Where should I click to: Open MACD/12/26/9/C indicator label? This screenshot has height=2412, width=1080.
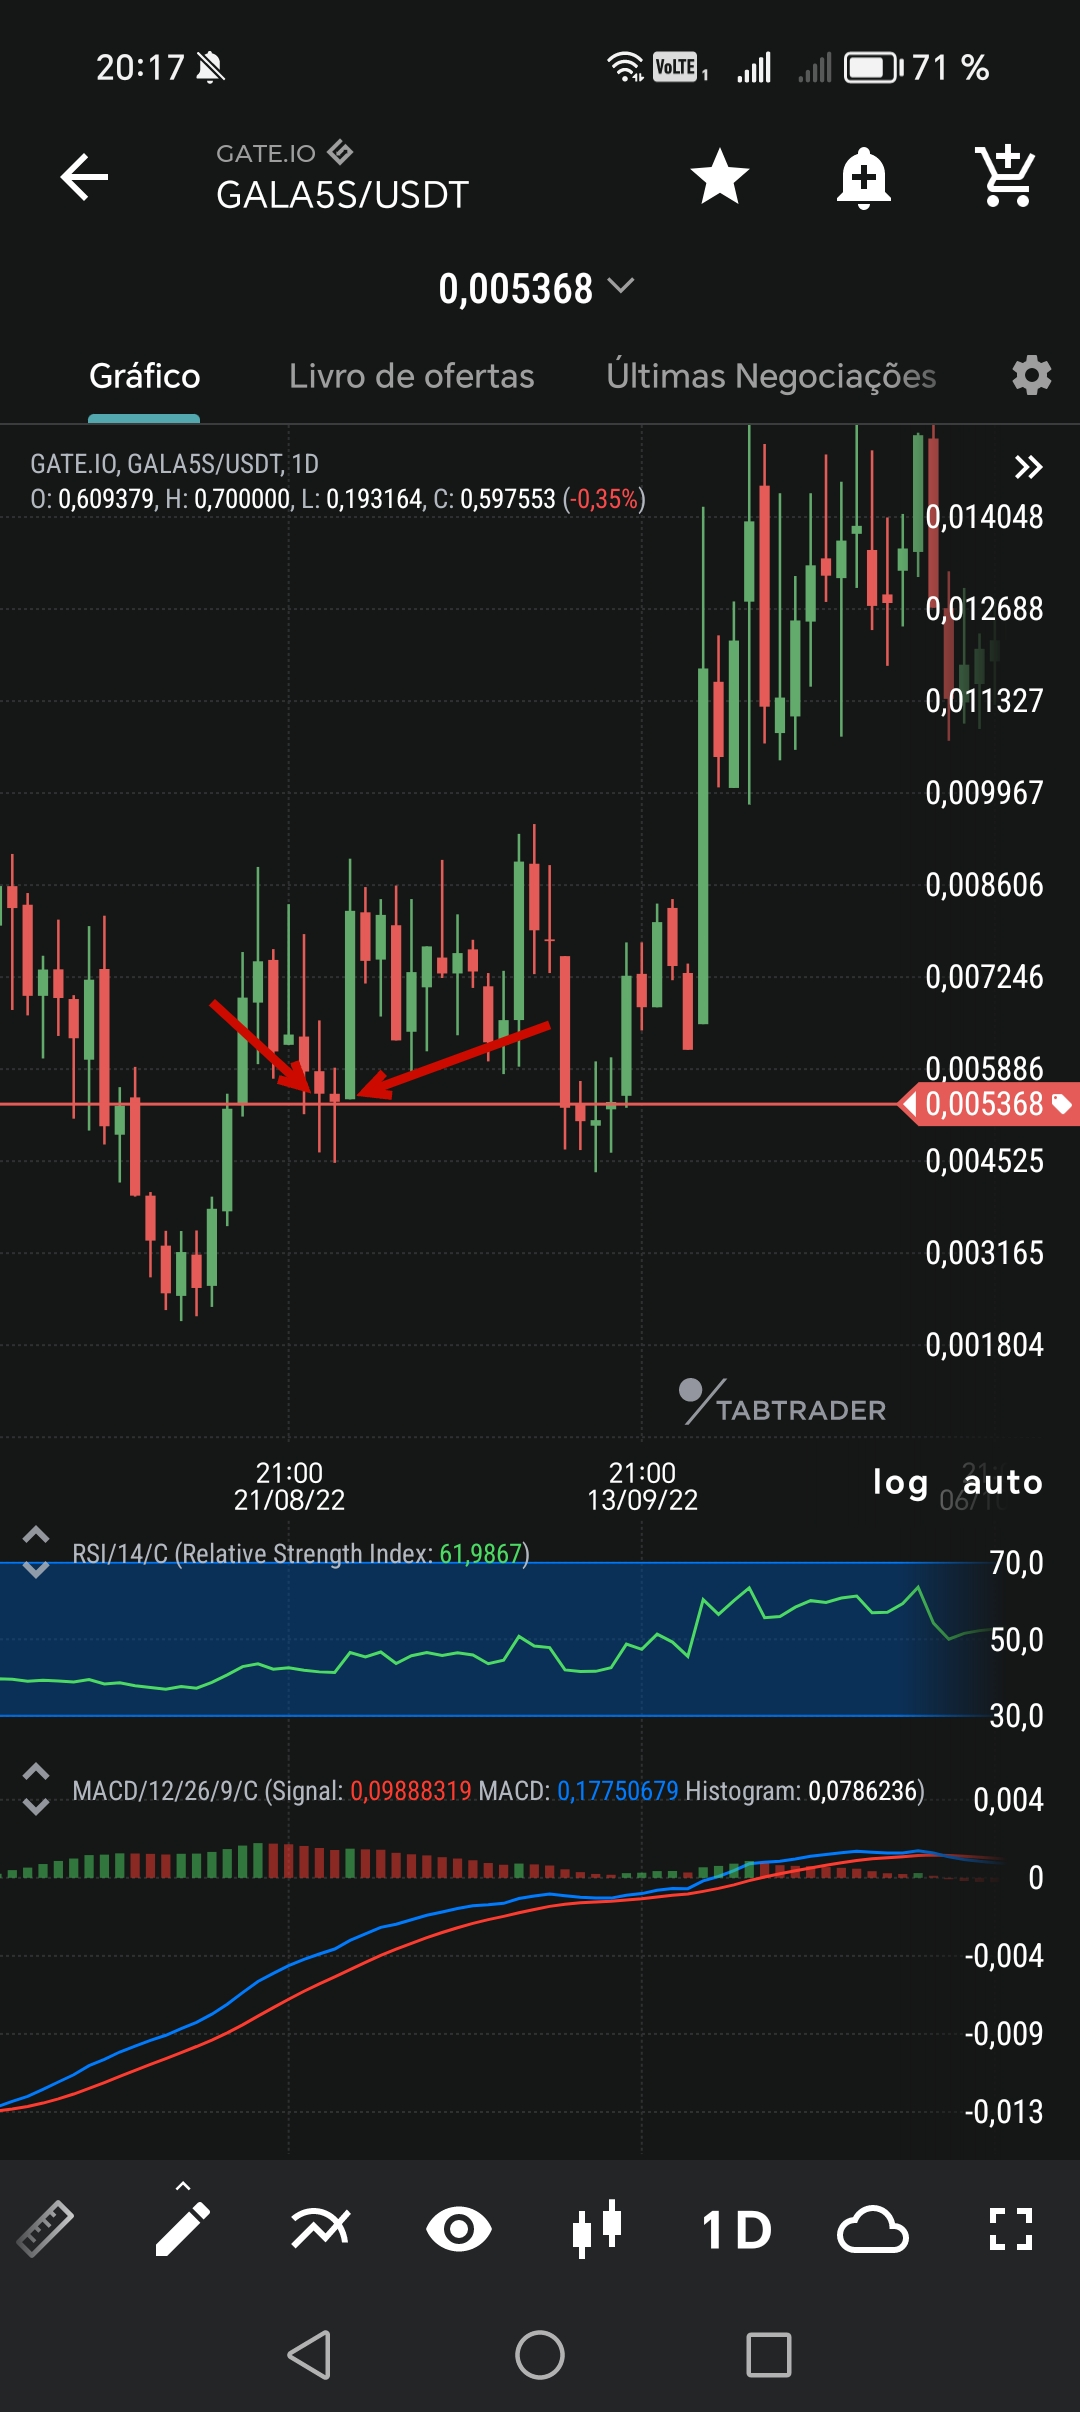pyautogui.click(x=498, y=1790)
